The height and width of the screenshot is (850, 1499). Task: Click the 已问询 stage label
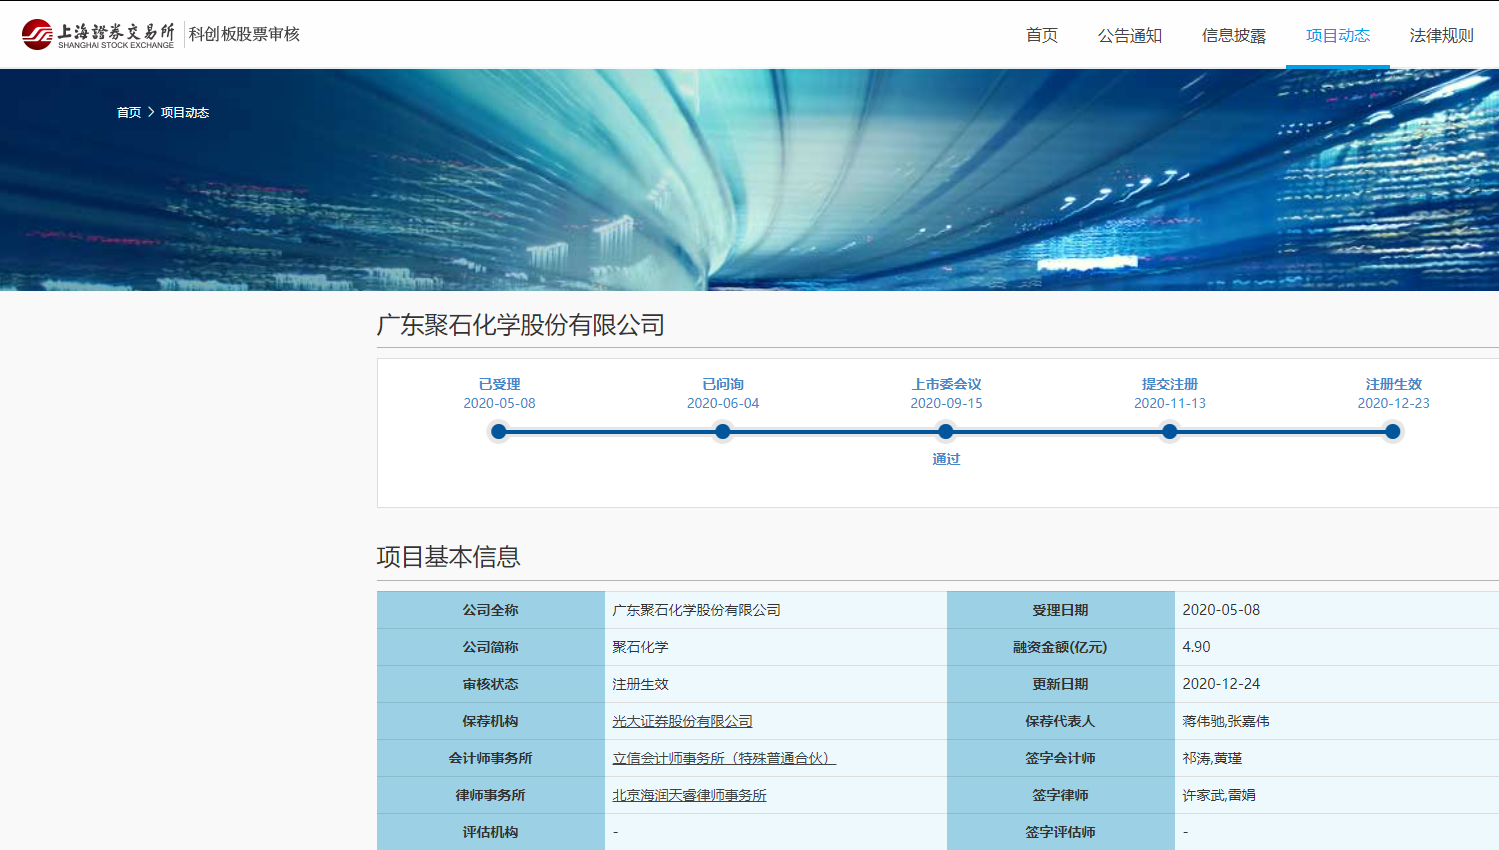coord(723,384)
